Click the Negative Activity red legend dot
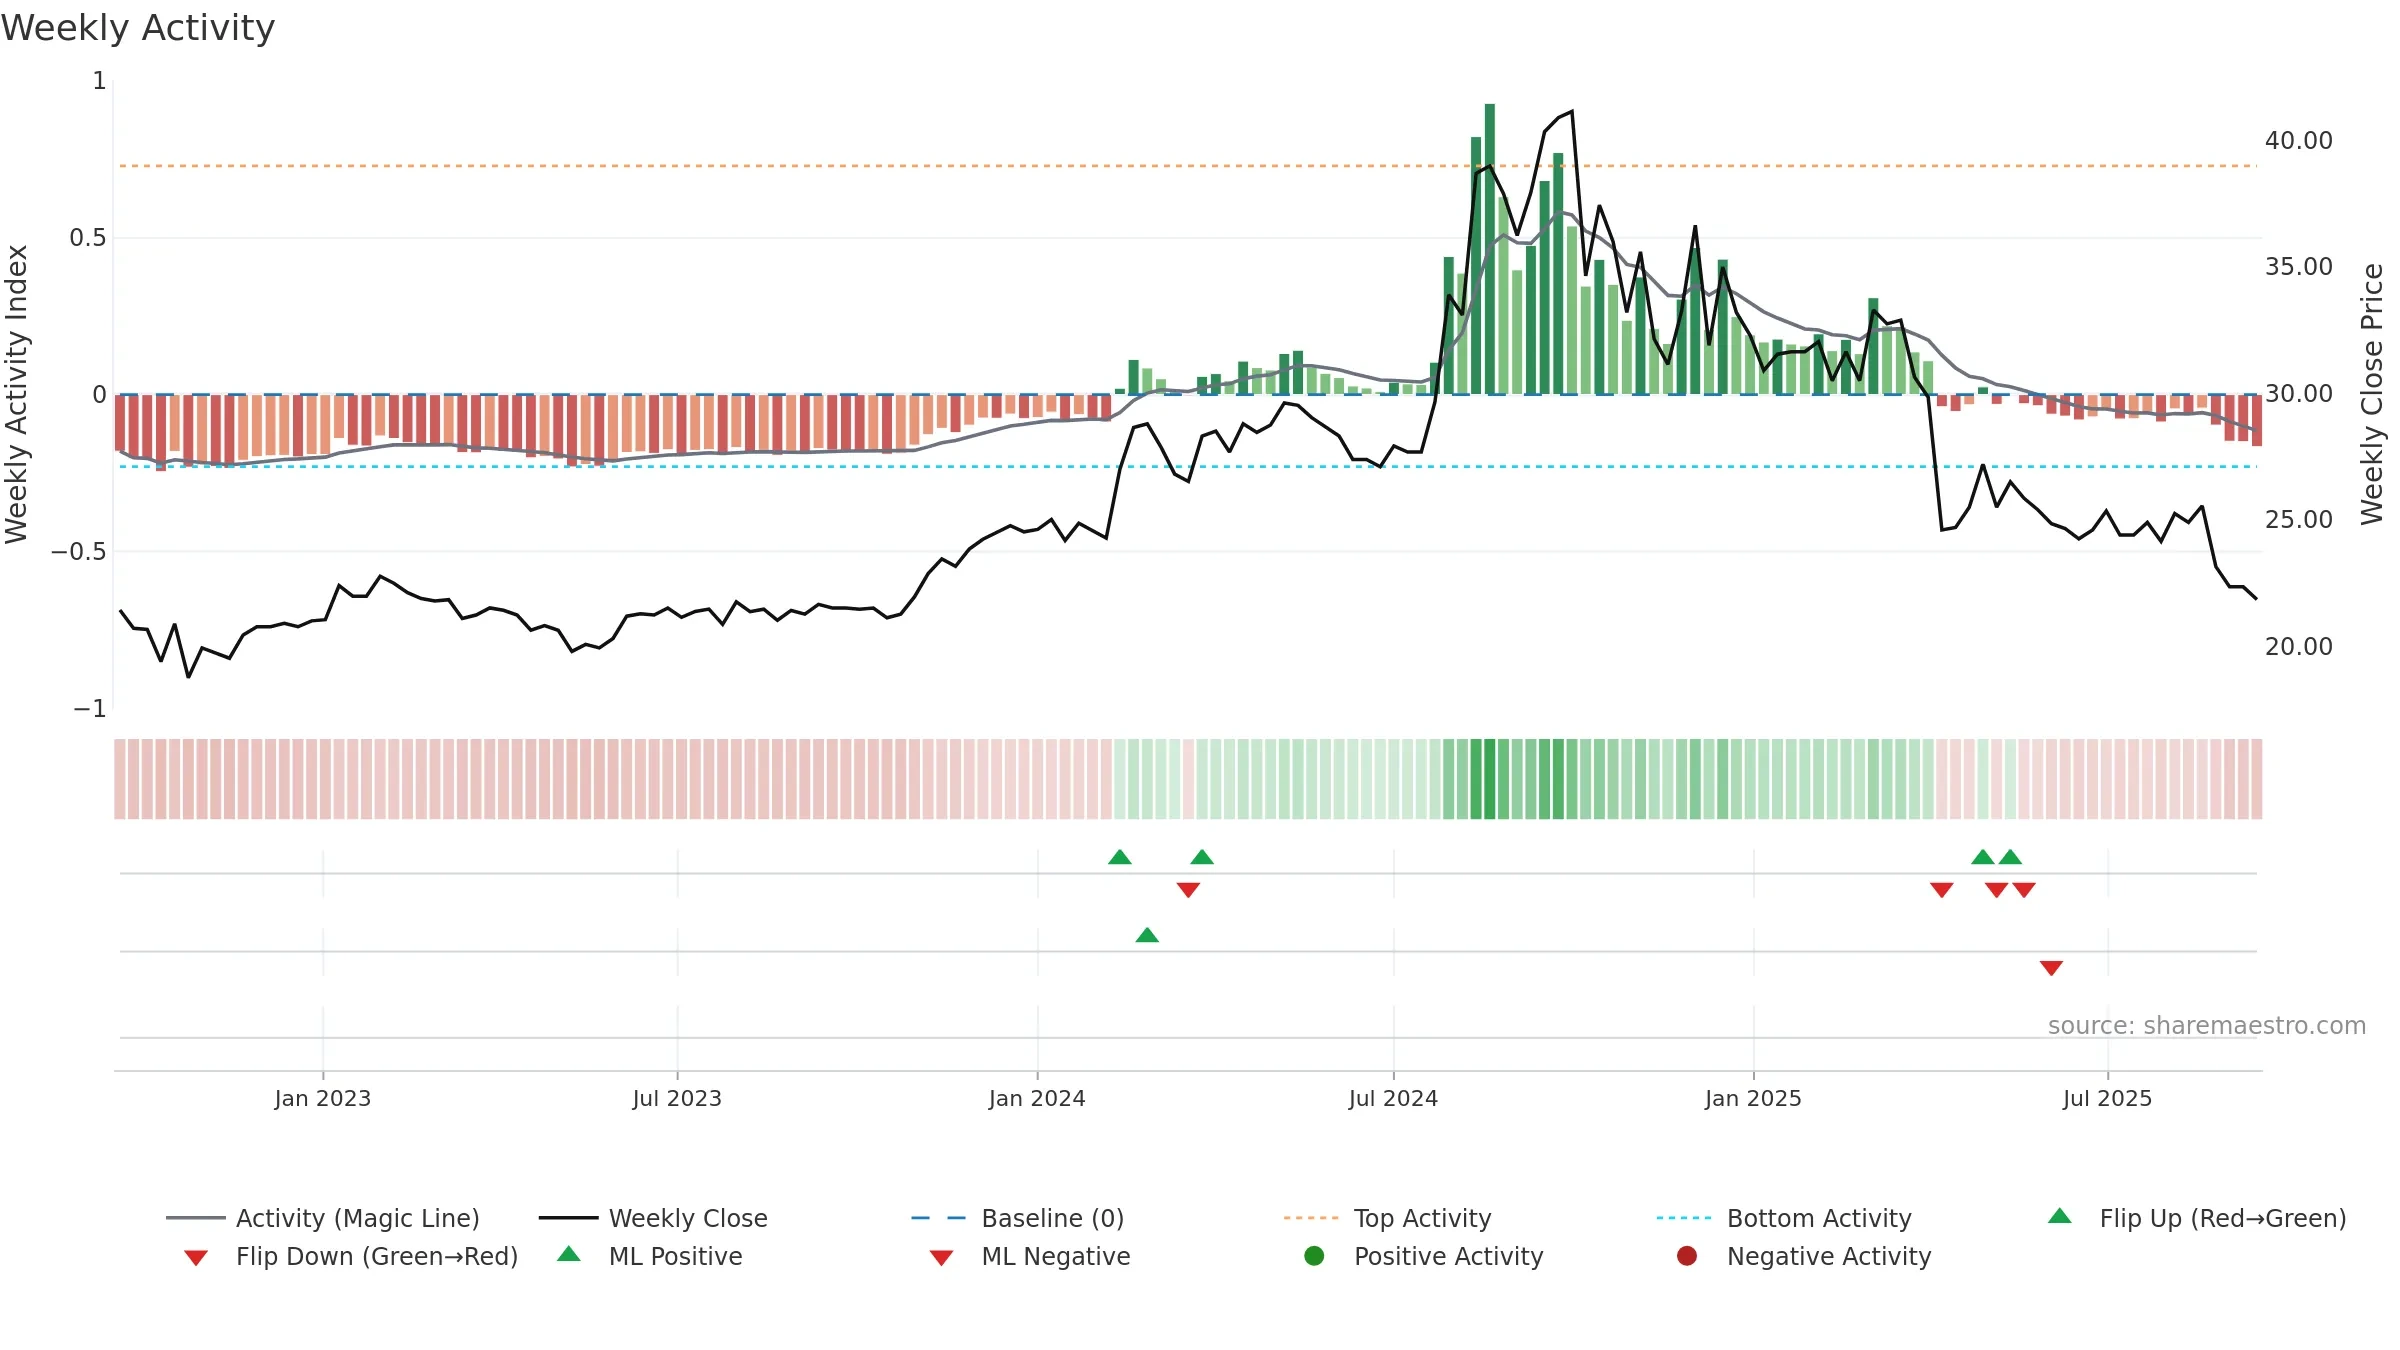 [1687, 1255]
